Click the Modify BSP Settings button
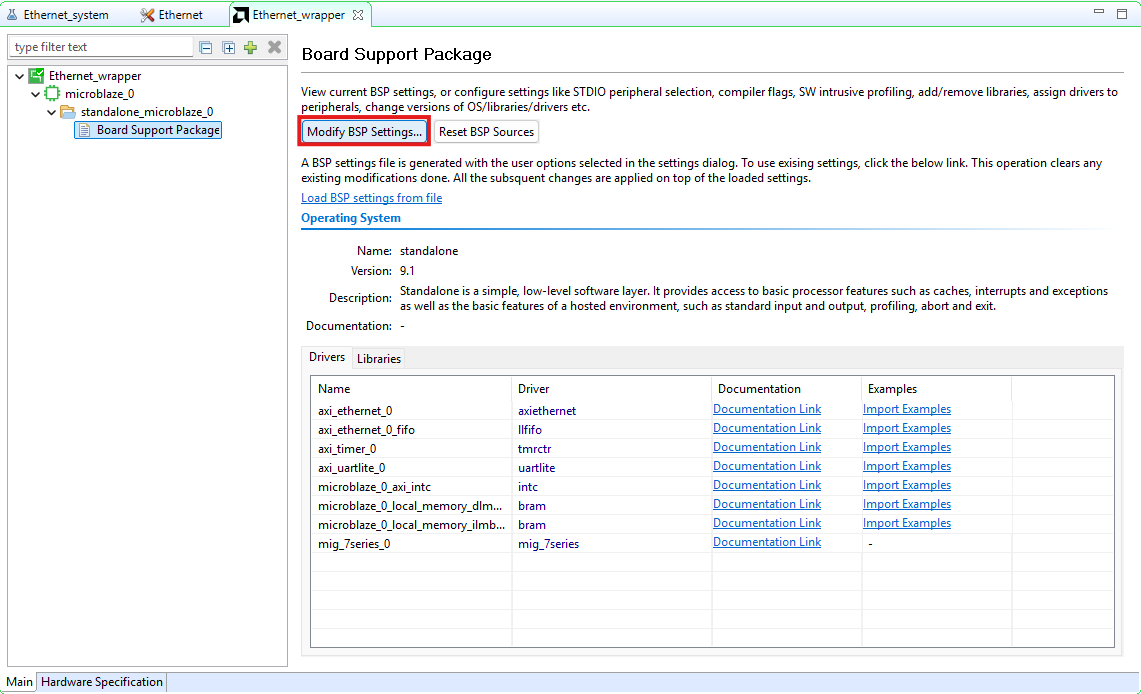This screenshot has width=1141, height=694. [x=365, y=132]
